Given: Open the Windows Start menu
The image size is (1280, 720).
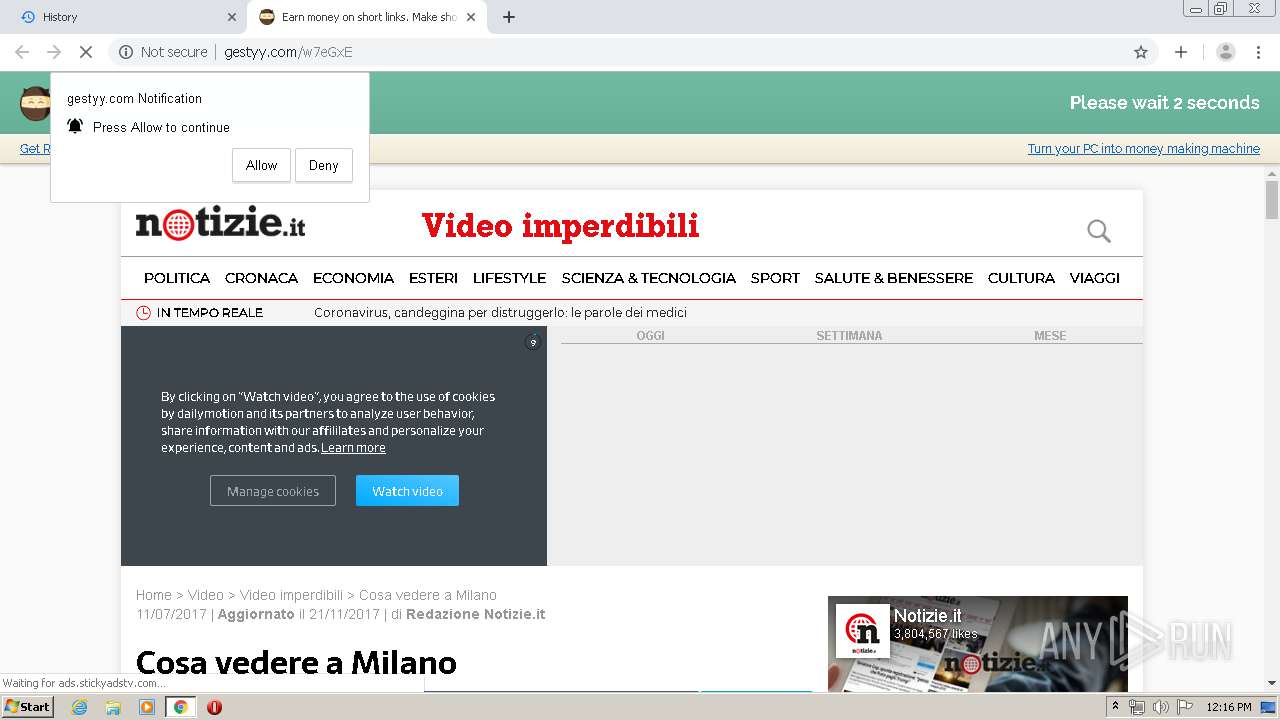Looking at the screenshot, I should (28, 706).
